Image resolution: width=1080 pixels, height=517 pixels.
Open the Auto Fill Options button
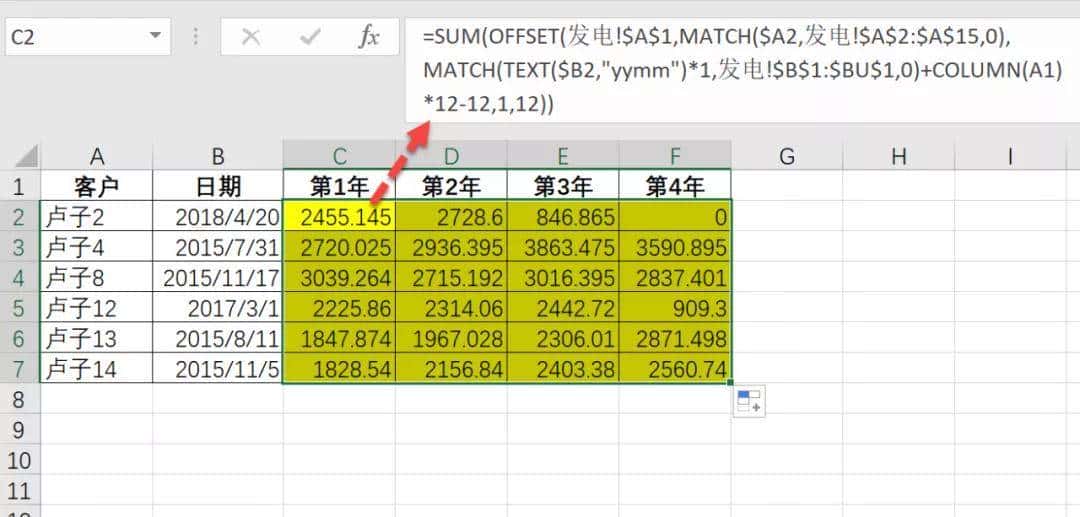coord(749,401)
